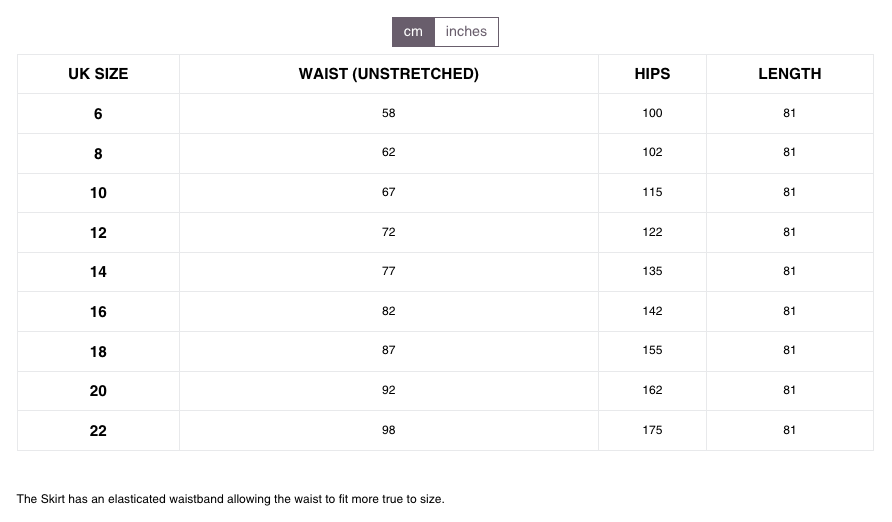Click the LENGTH column header
This screenshot has height=522, width=892.
[x=790, y=74]
